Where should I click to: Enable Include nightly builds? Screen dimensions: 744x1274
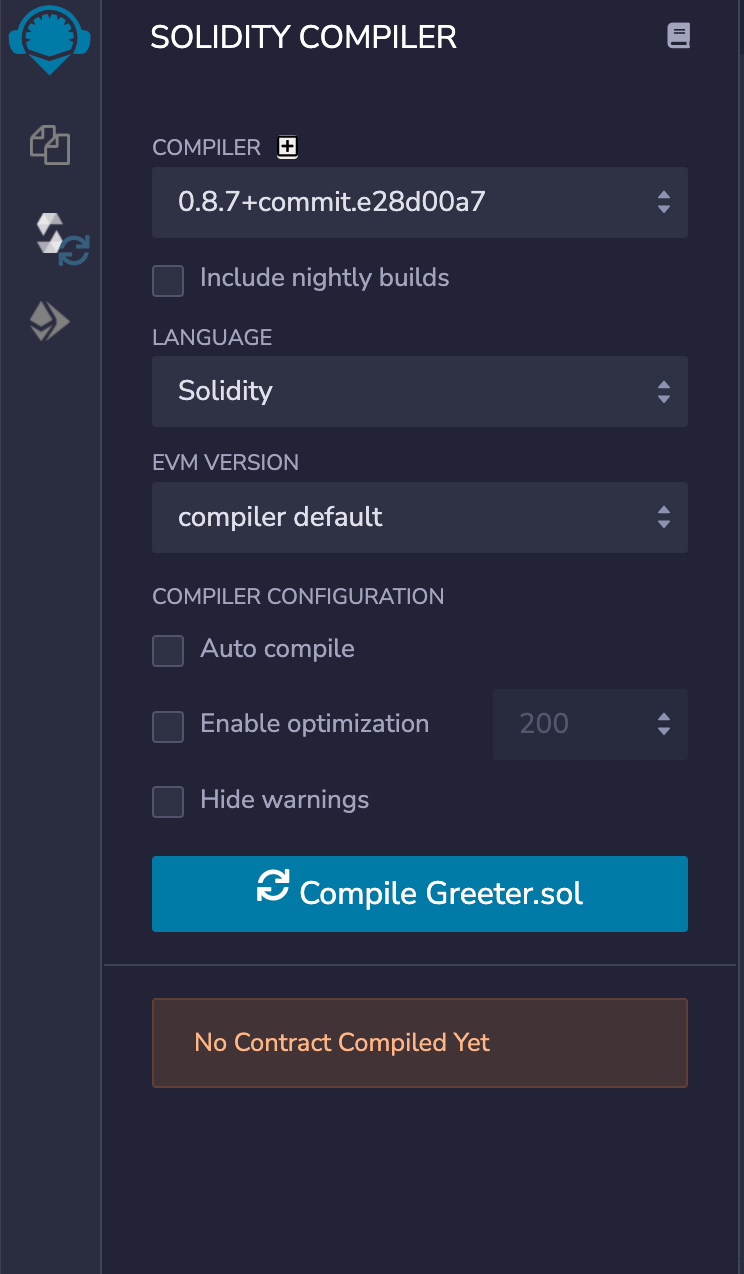pyautogui.click(x=168, y=281)
